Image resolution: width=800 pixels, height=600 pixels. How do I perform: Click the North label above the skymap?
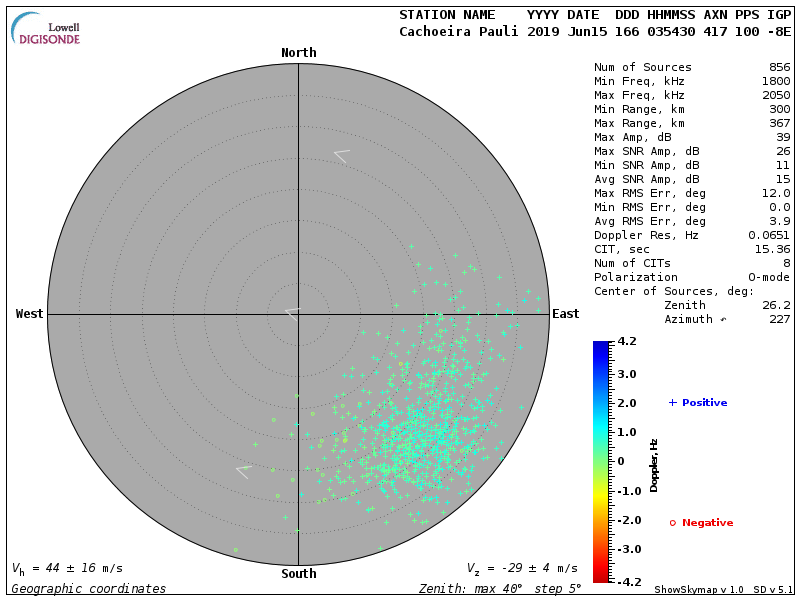pyautogui.click(x=298, y=53)
